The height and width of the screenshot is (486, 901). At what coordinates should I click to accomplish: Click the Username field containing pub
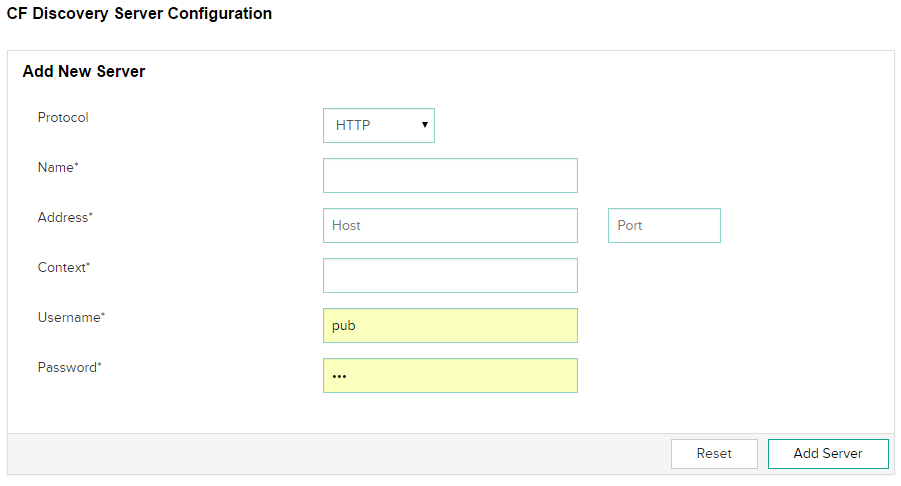[x=450, y=325]
